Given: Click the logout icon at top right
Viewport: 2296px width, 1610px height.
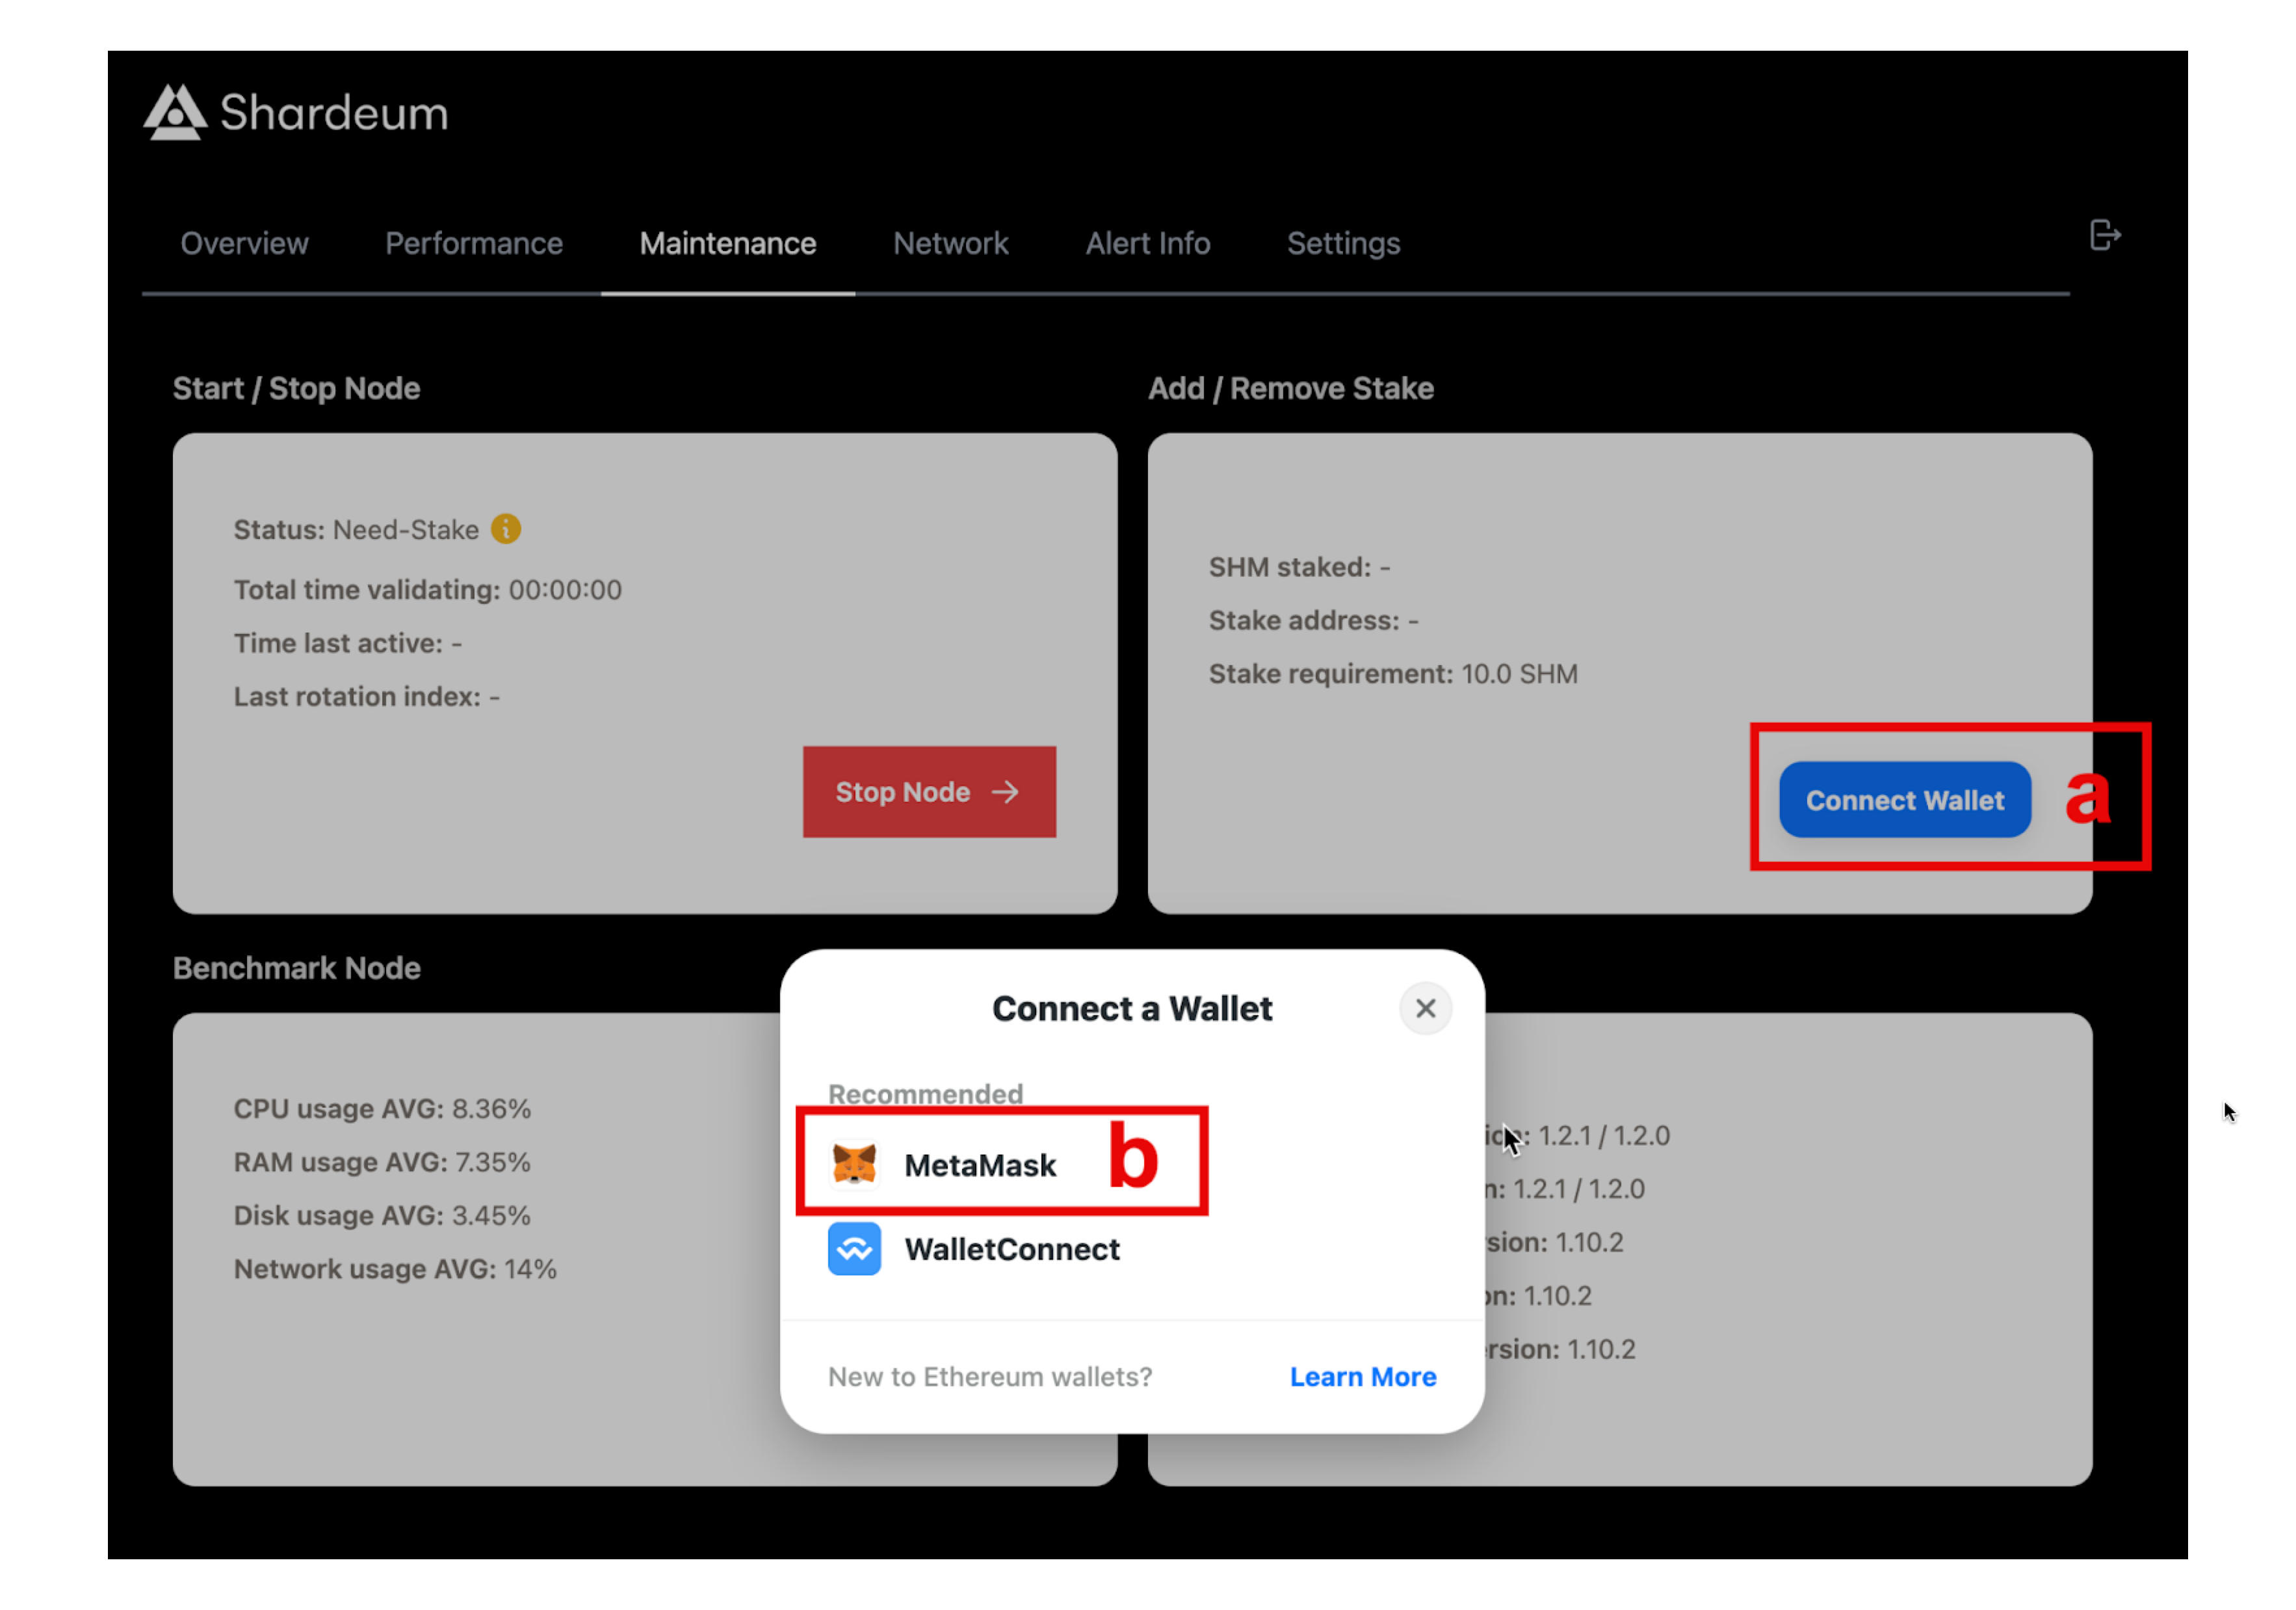Looking at the screenshot, I should (2105, 236).
